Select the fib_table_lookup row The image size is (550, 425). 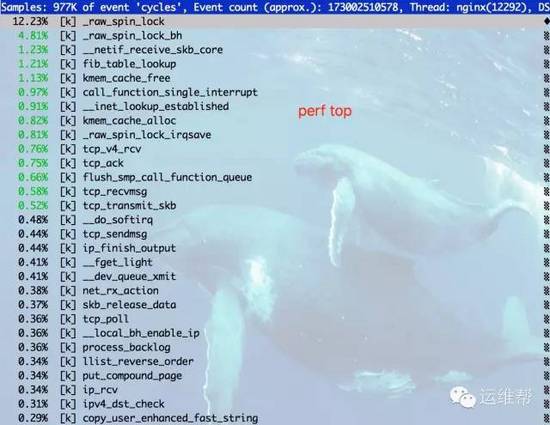click(x=275, y=64)
